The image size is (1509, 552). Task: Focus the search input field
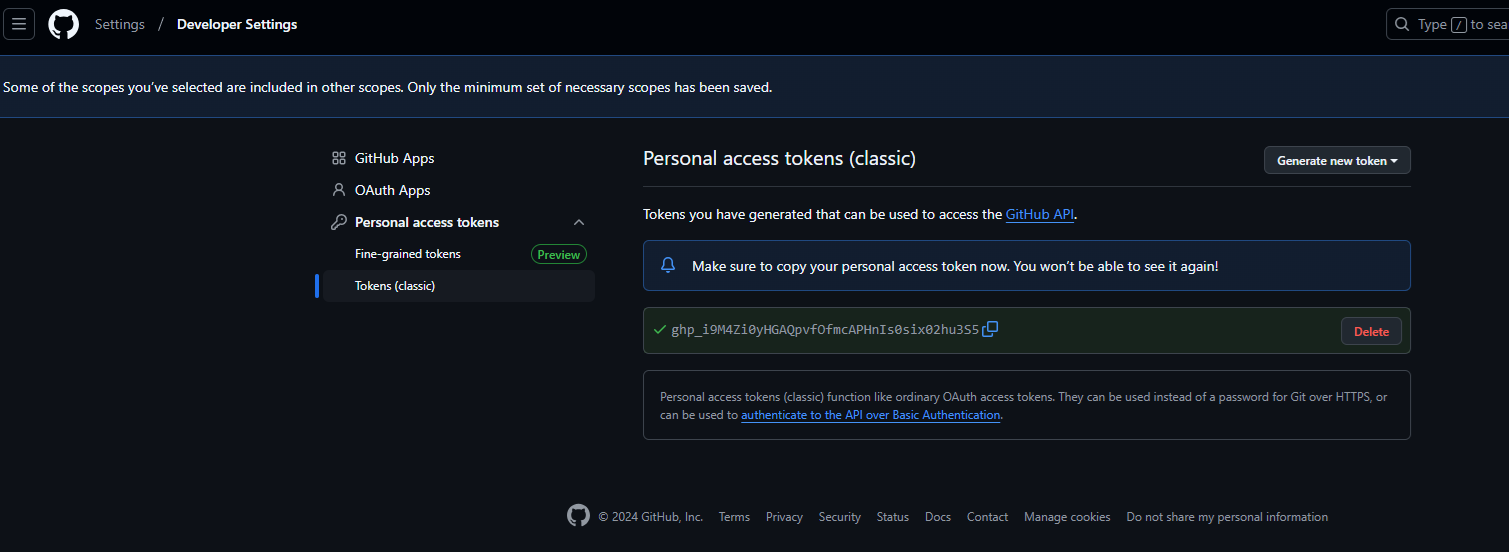1448,24
